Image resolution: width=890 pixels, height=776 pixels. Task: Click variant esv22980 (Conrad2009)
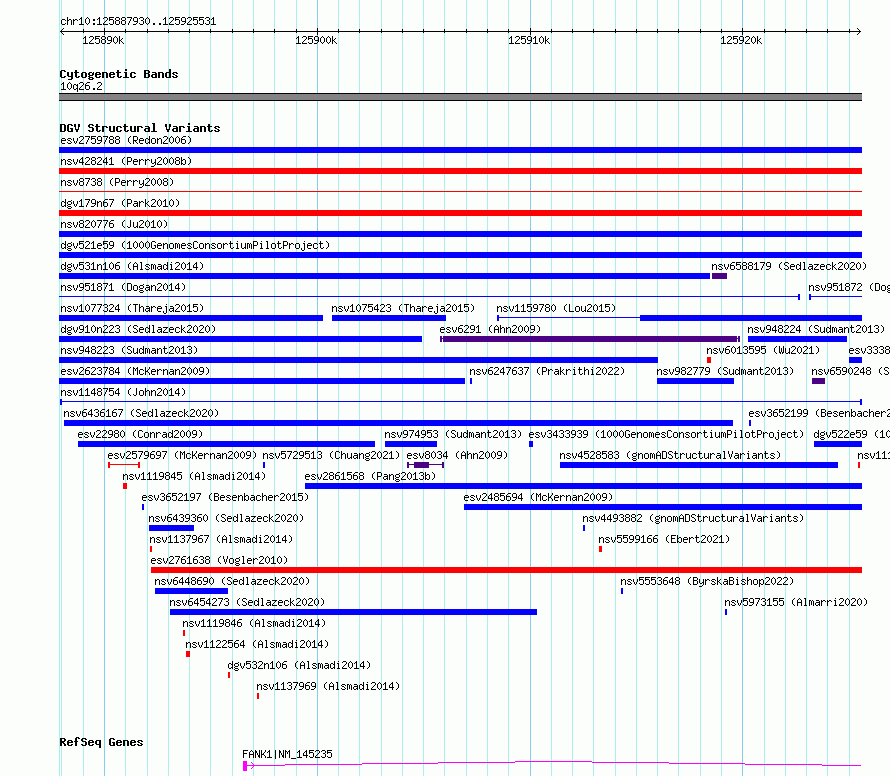(140, 434)
